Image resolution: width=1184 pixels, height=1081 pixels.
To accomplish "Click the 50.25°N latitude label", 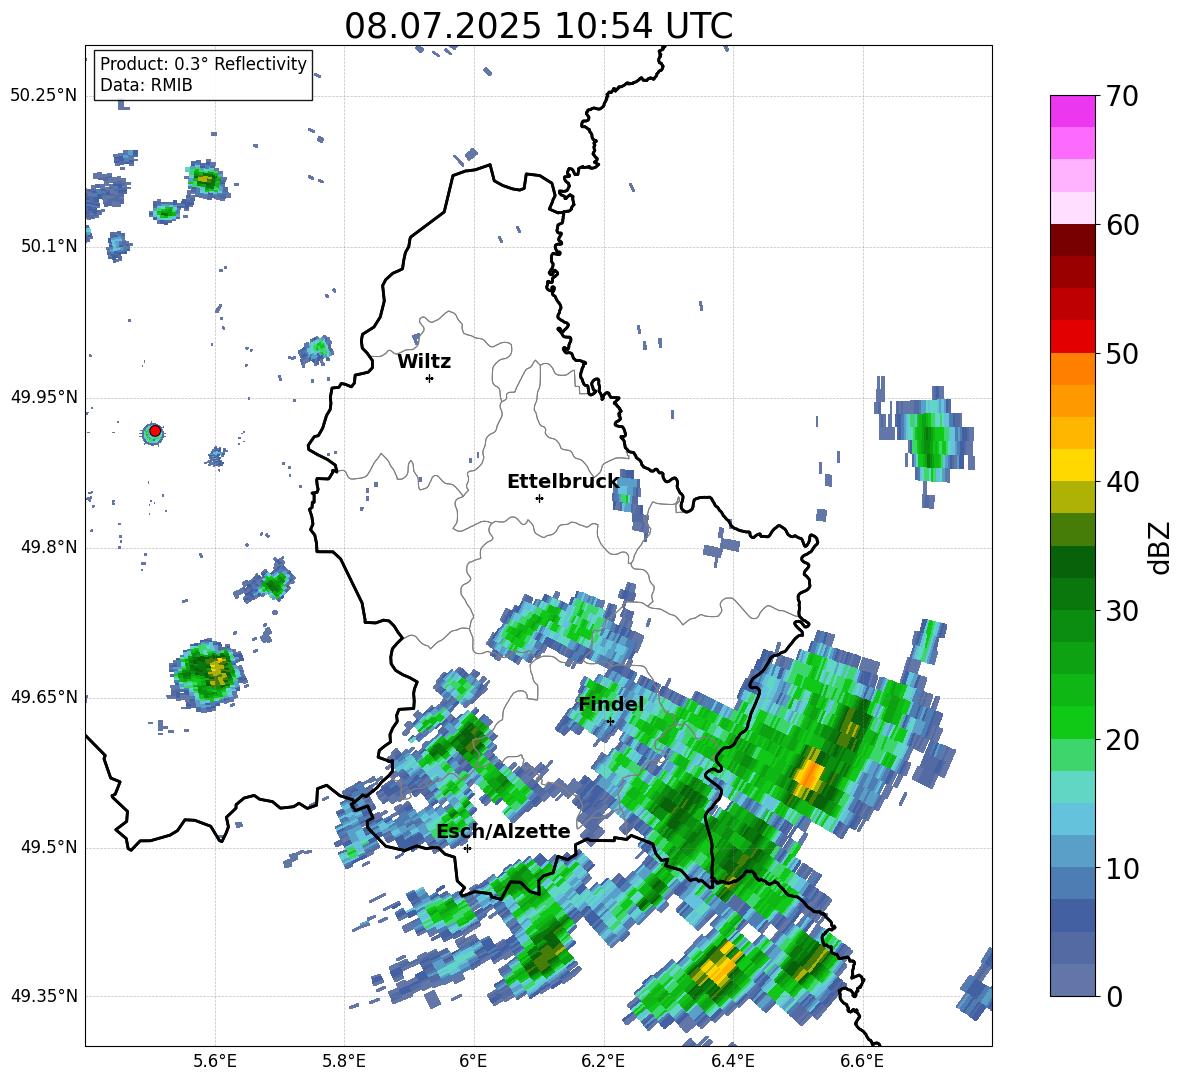I will click(44, 96).
